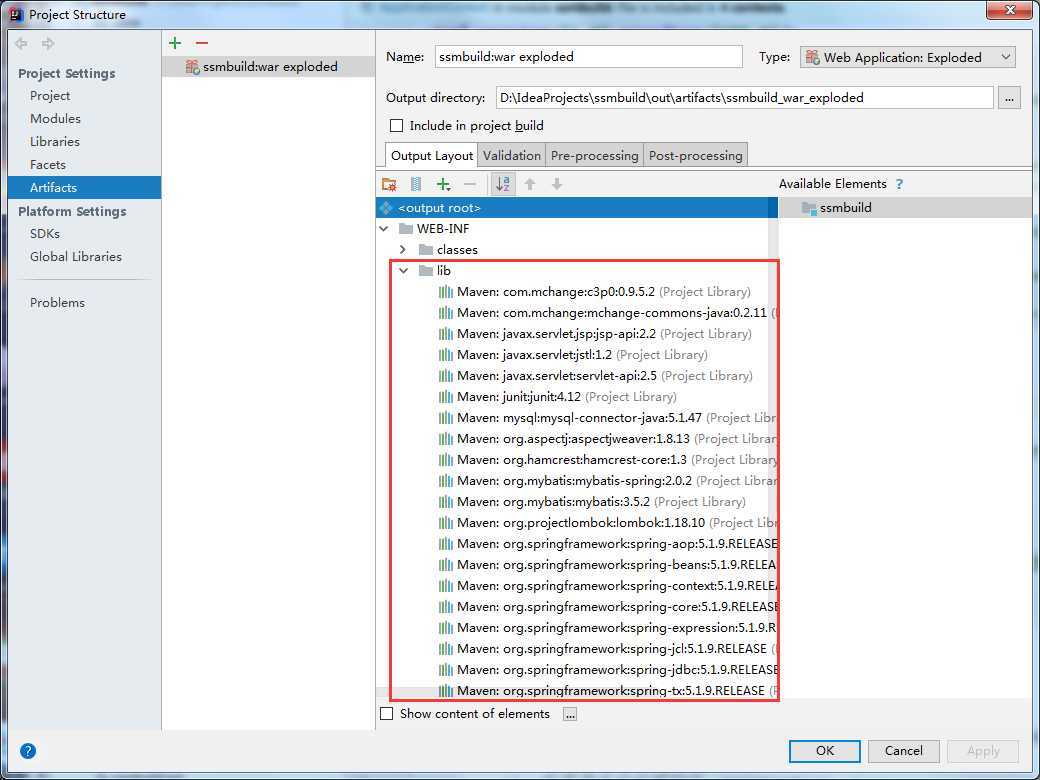Open Facets settings section
Screen dimensions: 1040x780
coord(48,164)
